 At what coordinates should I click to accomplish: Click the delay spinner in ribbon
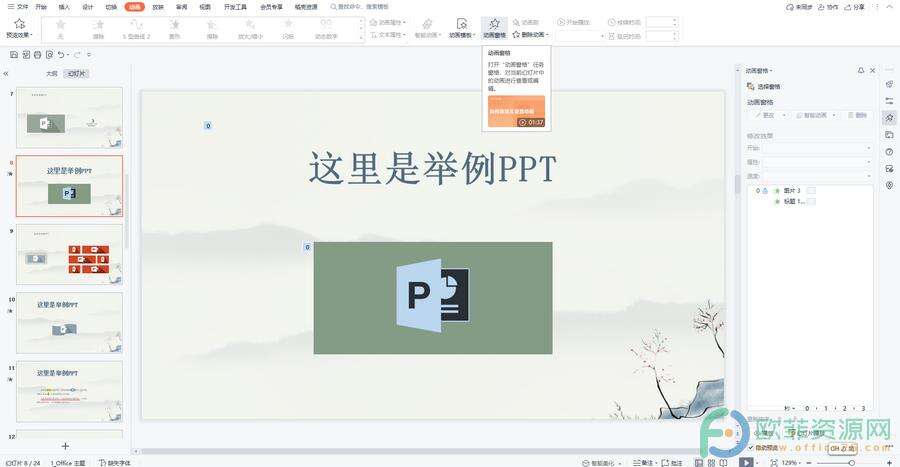click(x=662, y=36)
